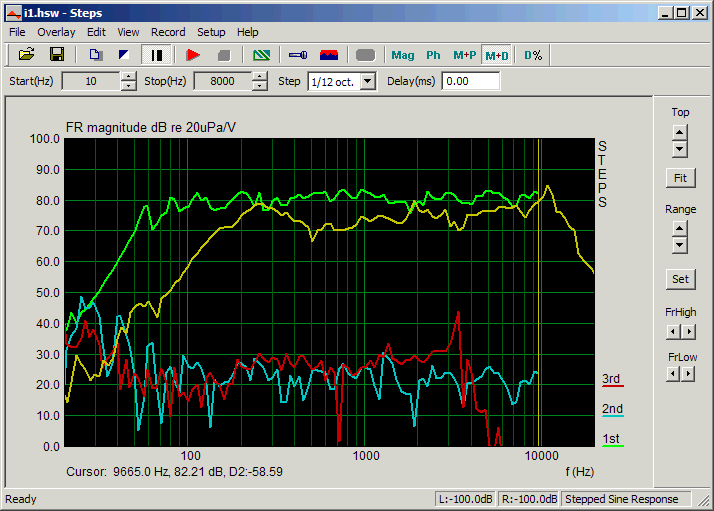Click the Fit button
This screenshot has width=714, height=511.
point(680,178)
